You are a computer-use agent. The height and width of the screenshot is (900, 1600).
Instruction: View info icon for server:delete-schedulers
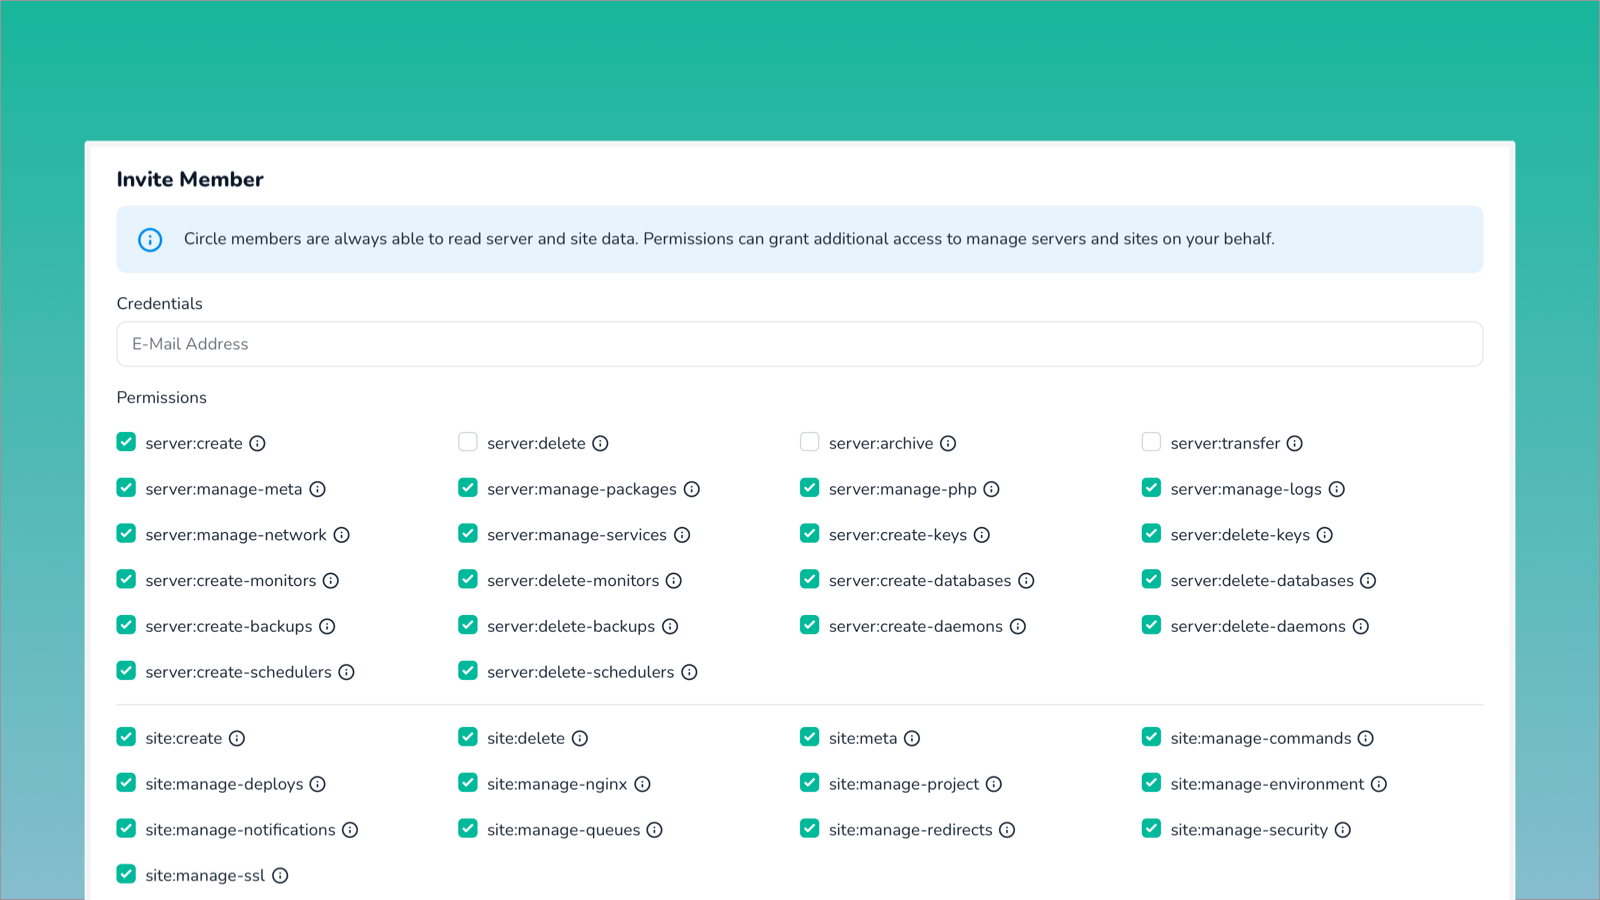point(690,672)
